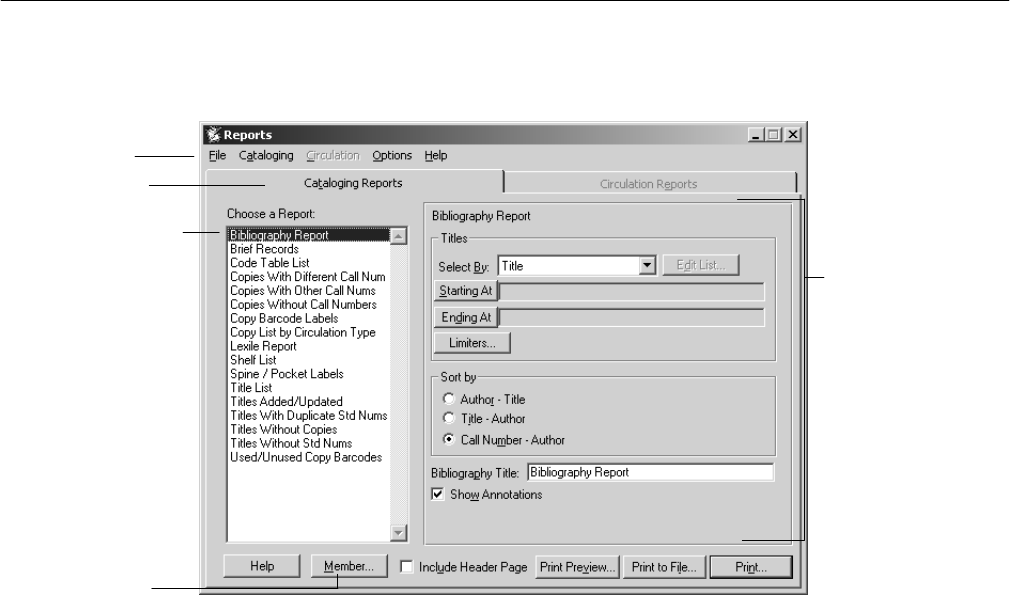Choose Author - Title sort option
Screen dimensions: 1010x595
[x=449, y=399]
